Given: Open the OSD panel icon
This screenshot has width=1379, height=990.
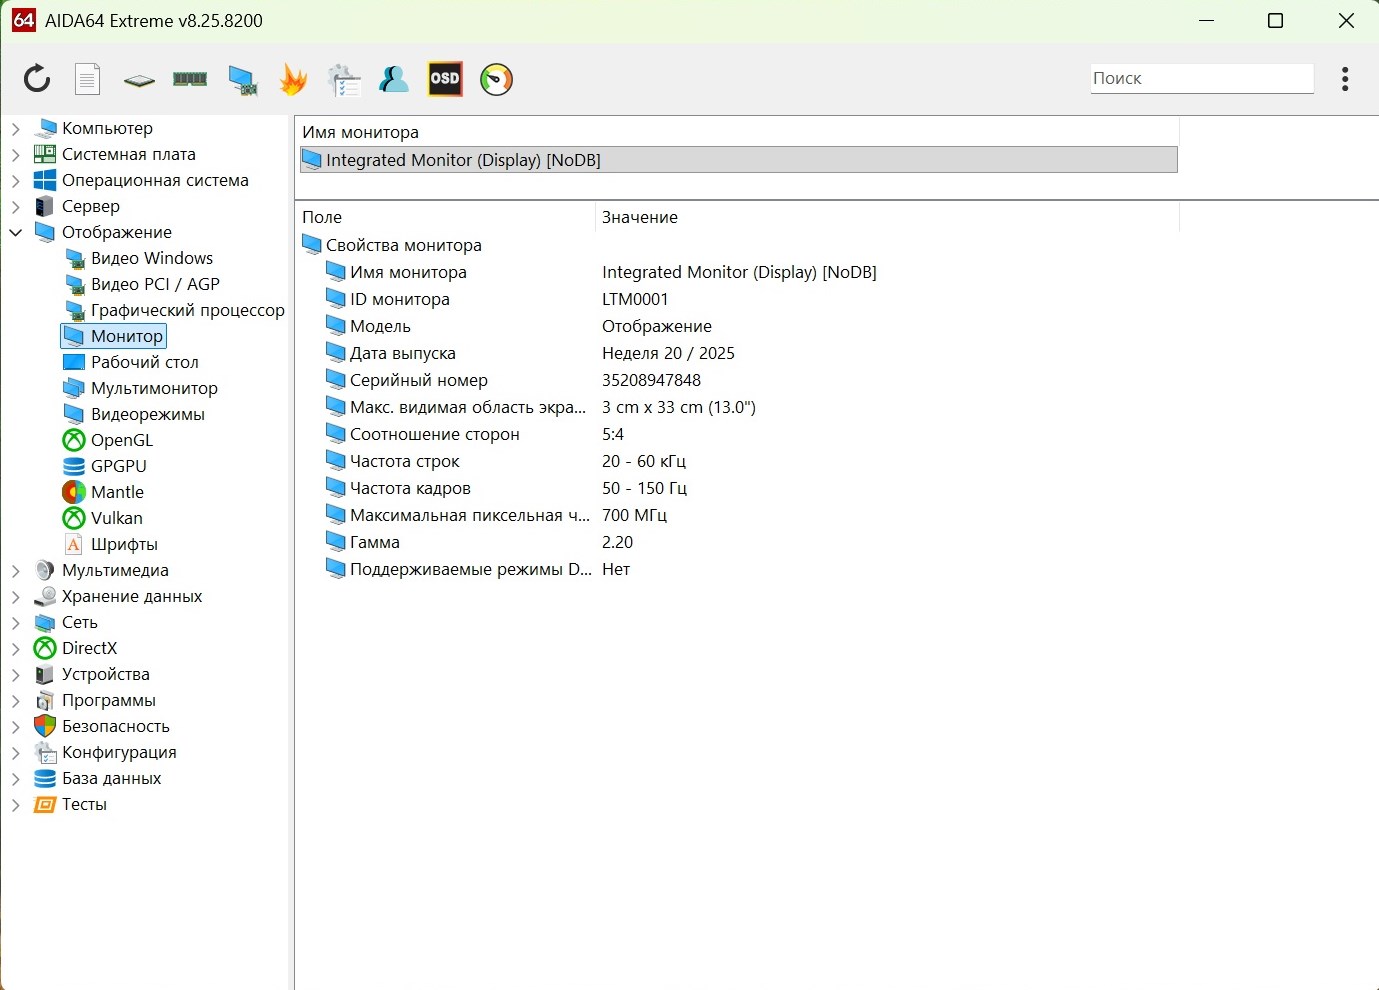Looking at the screenshot, I should pyautogui.click(x=445, y=78).
